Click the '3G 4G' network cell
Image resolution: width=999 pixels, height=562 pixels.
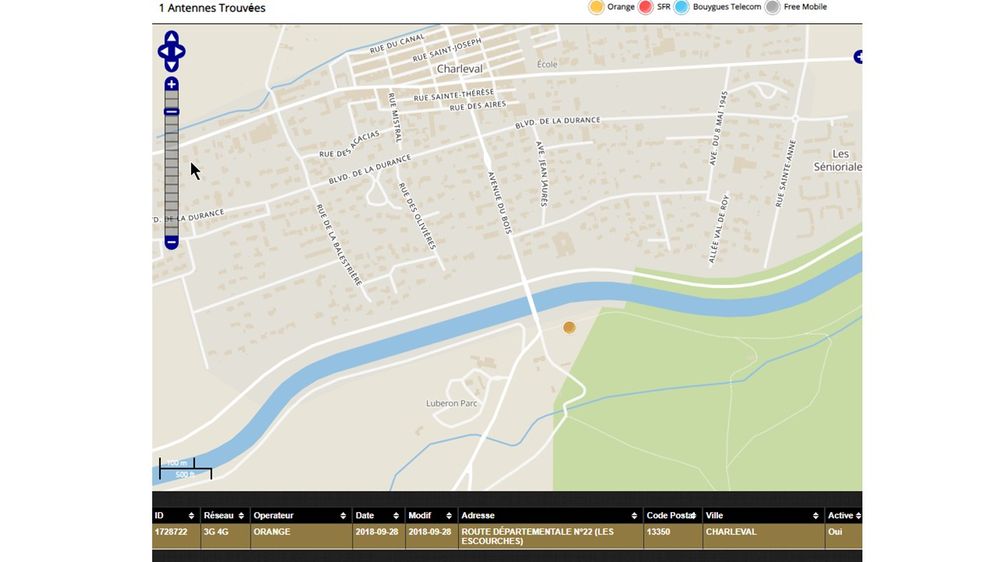click(x=225, y=536)
